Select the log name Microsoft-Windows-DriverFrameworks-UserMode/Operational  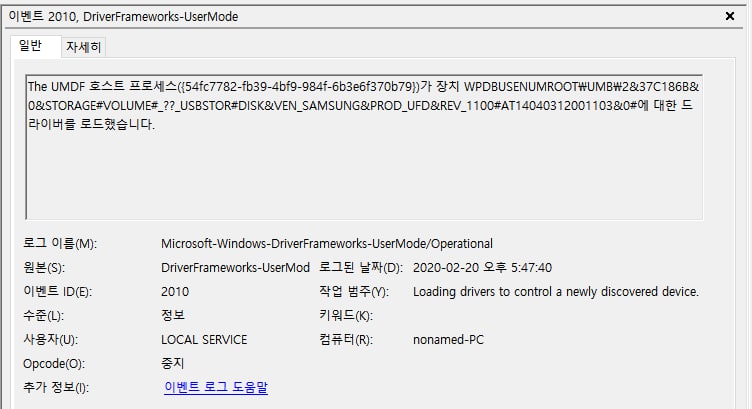[327, 244]
